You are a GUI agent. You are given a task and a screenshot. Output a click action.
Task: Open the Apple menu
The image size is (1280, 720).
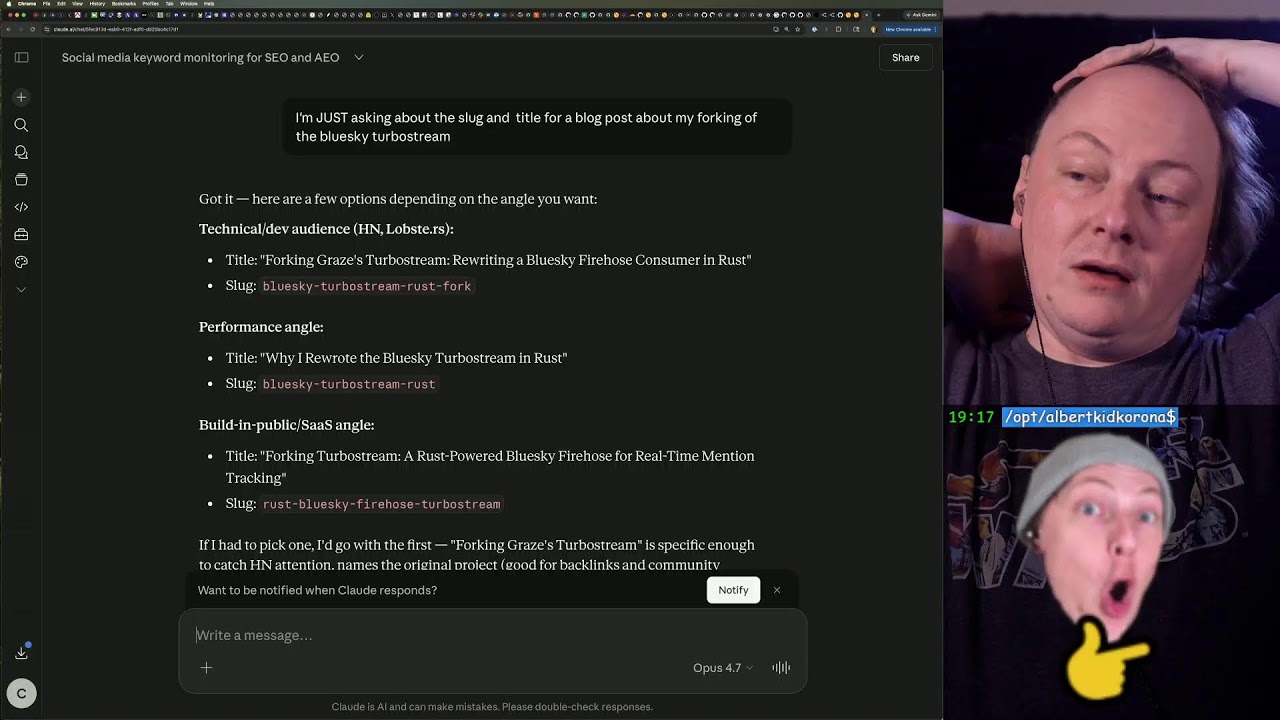7,4
